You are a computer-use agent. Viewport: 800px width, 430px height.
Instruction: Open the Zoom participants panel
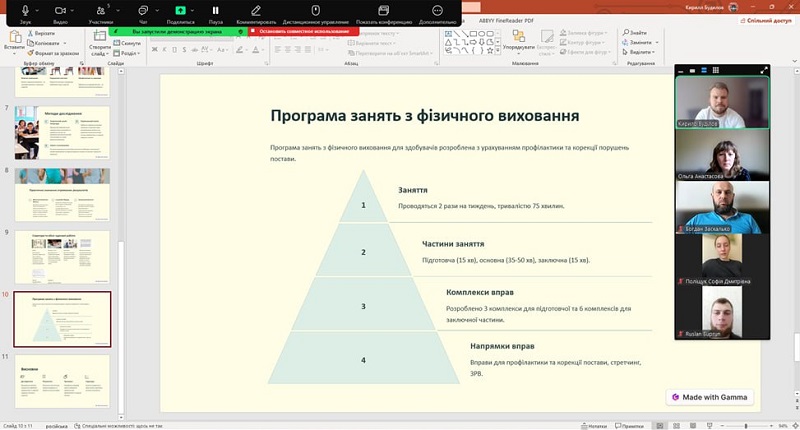click(100, 11)
